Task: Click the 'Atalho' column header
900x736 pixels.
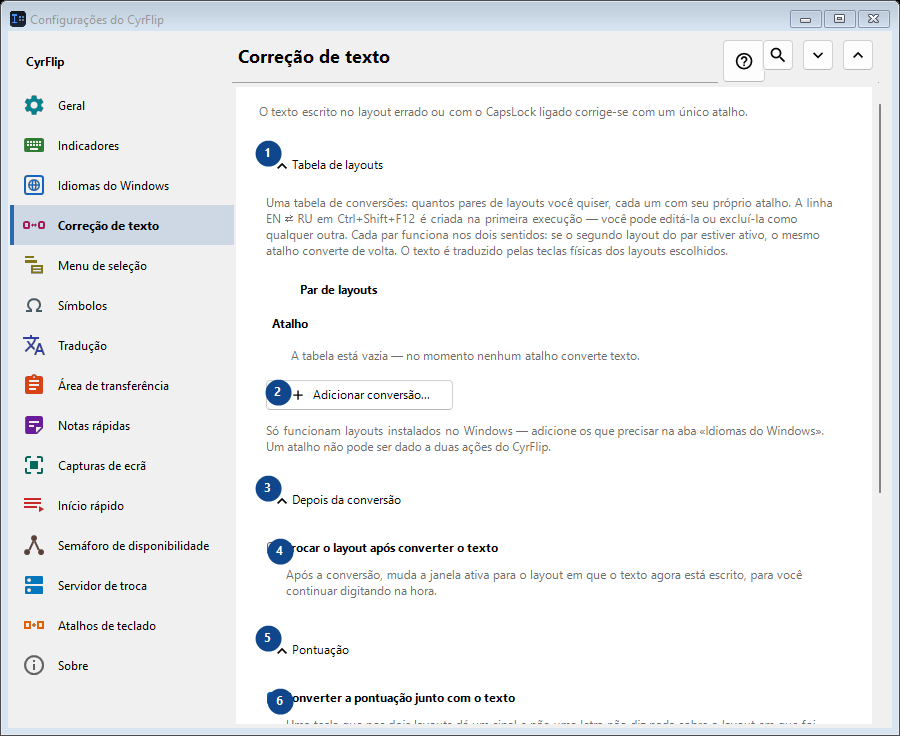Action: (290, 324)
